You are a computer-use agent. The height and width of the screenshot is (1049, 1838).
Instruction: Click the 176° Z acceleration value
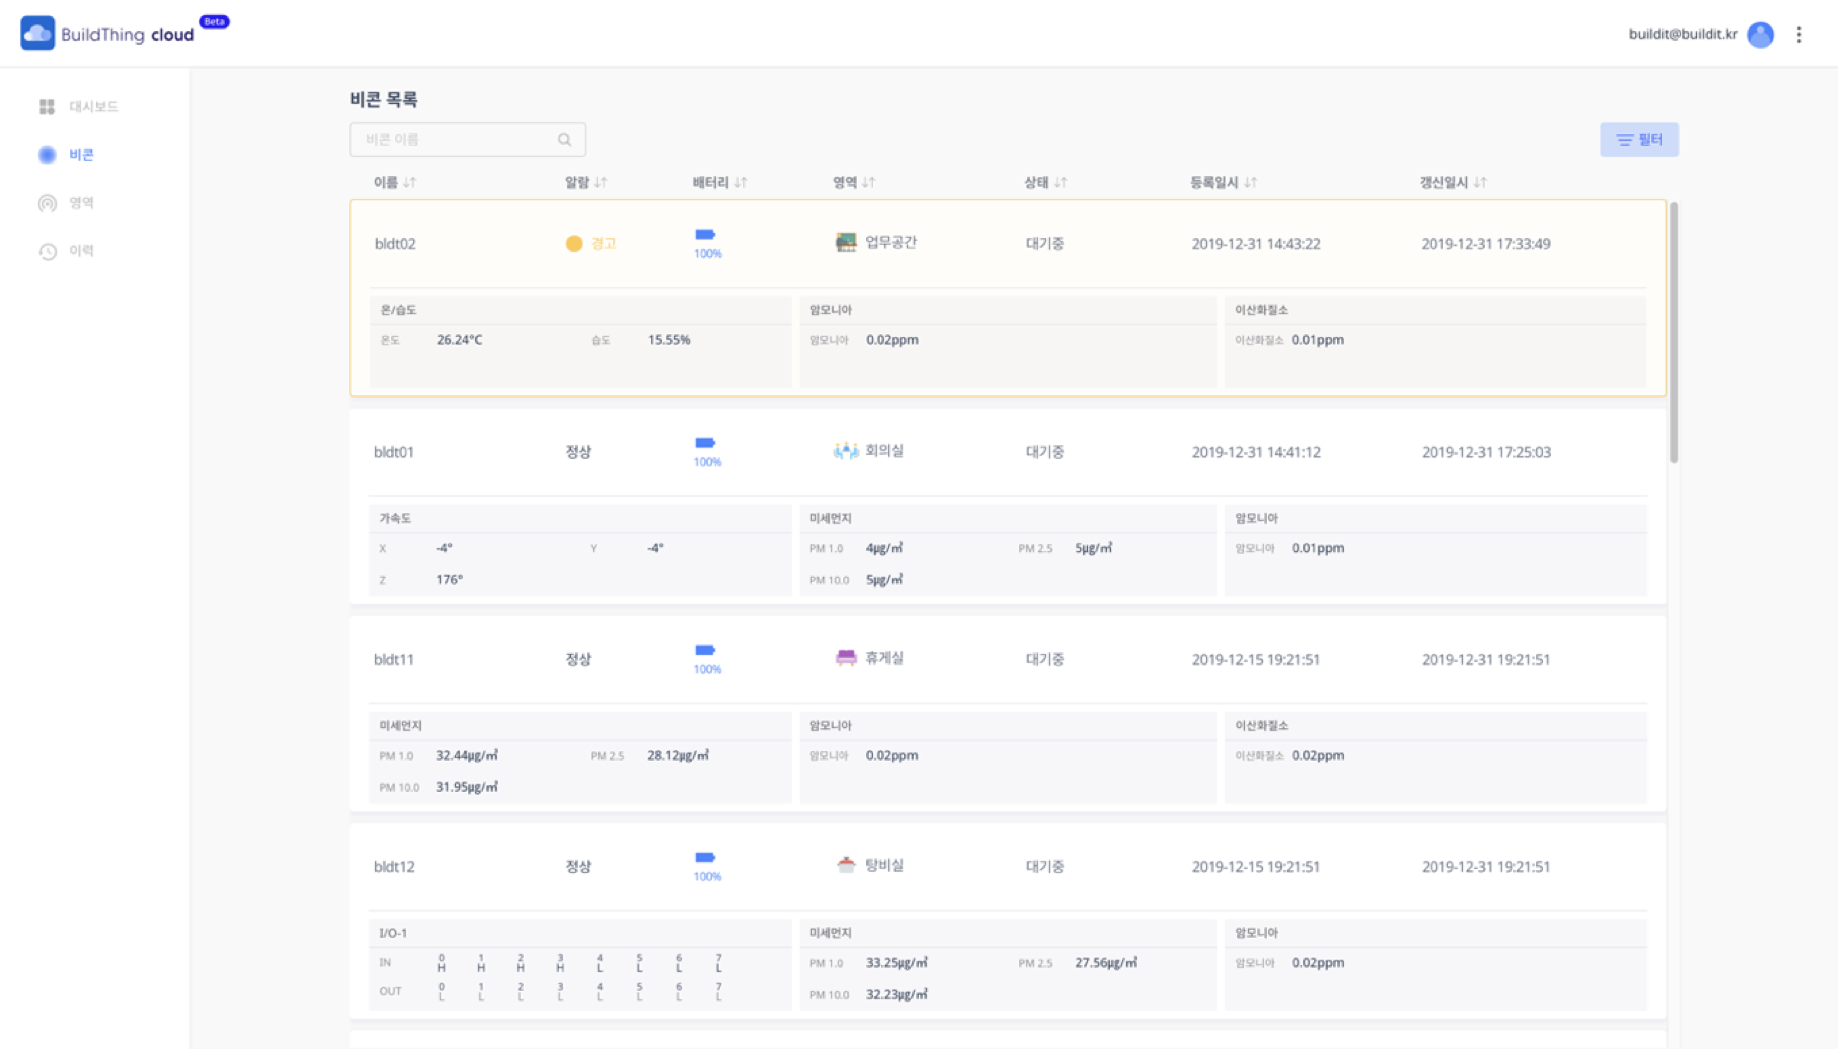pyautogui.click(x=449, y=580)
